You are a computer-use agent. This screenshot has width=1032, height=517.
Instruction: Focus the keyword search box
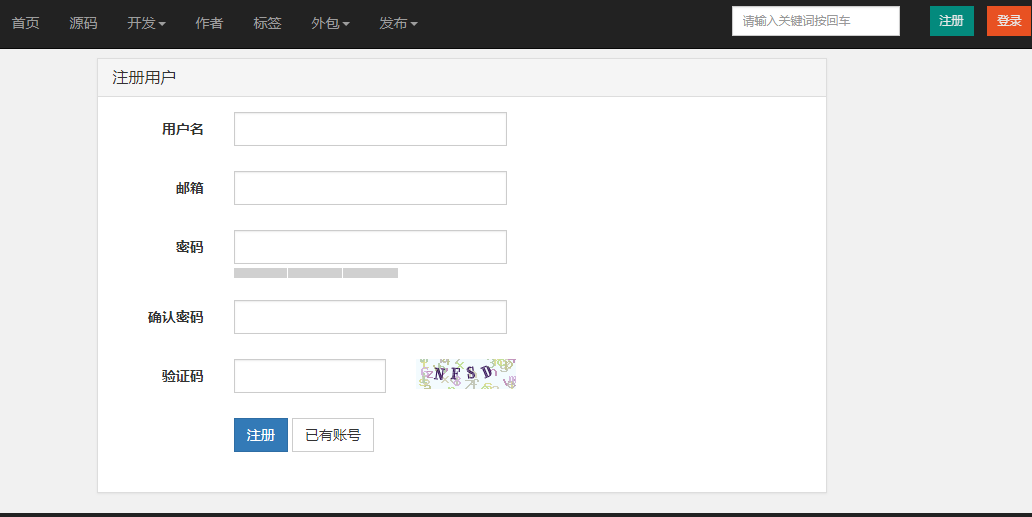point(815,21)
